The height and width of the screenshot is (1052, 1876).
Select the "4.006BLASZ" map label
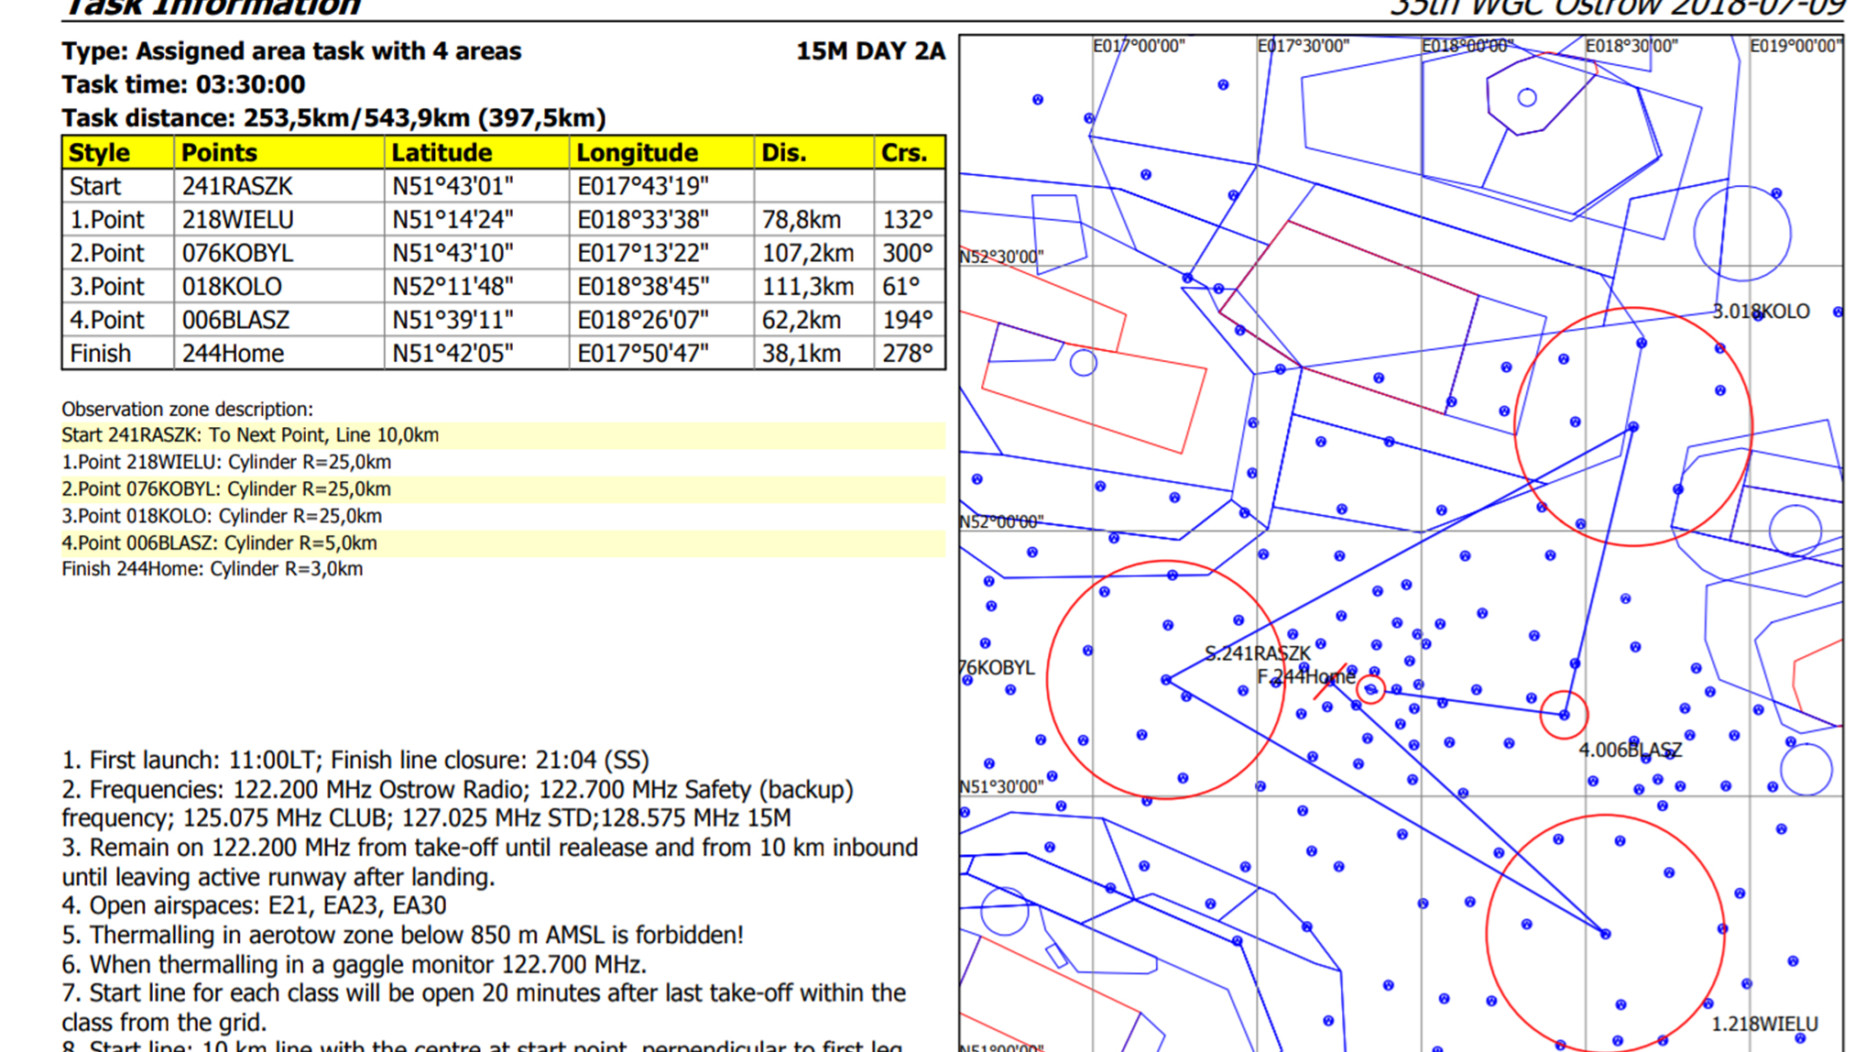tap(1630, 750)
